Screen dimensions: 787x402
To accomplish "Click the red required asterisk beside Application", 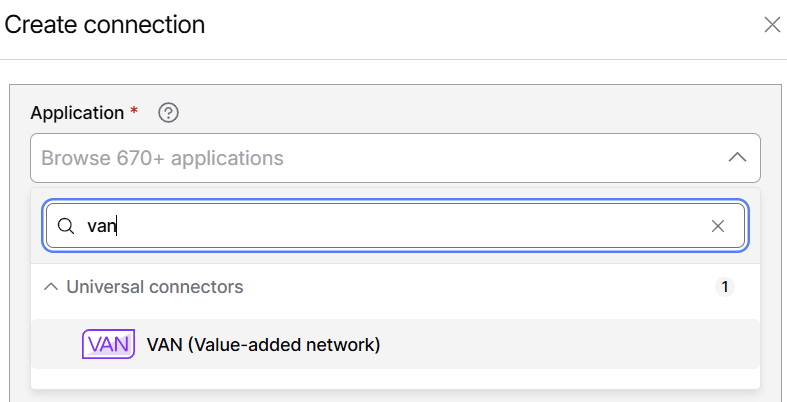I will click(x=134, y=111).
